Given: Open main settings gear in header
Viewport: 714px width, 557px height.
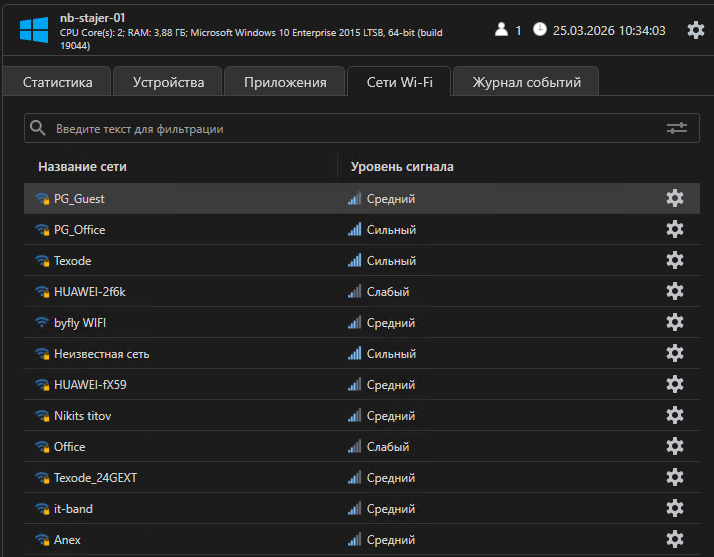Looking at the screenshot, I should click(696, 30).
